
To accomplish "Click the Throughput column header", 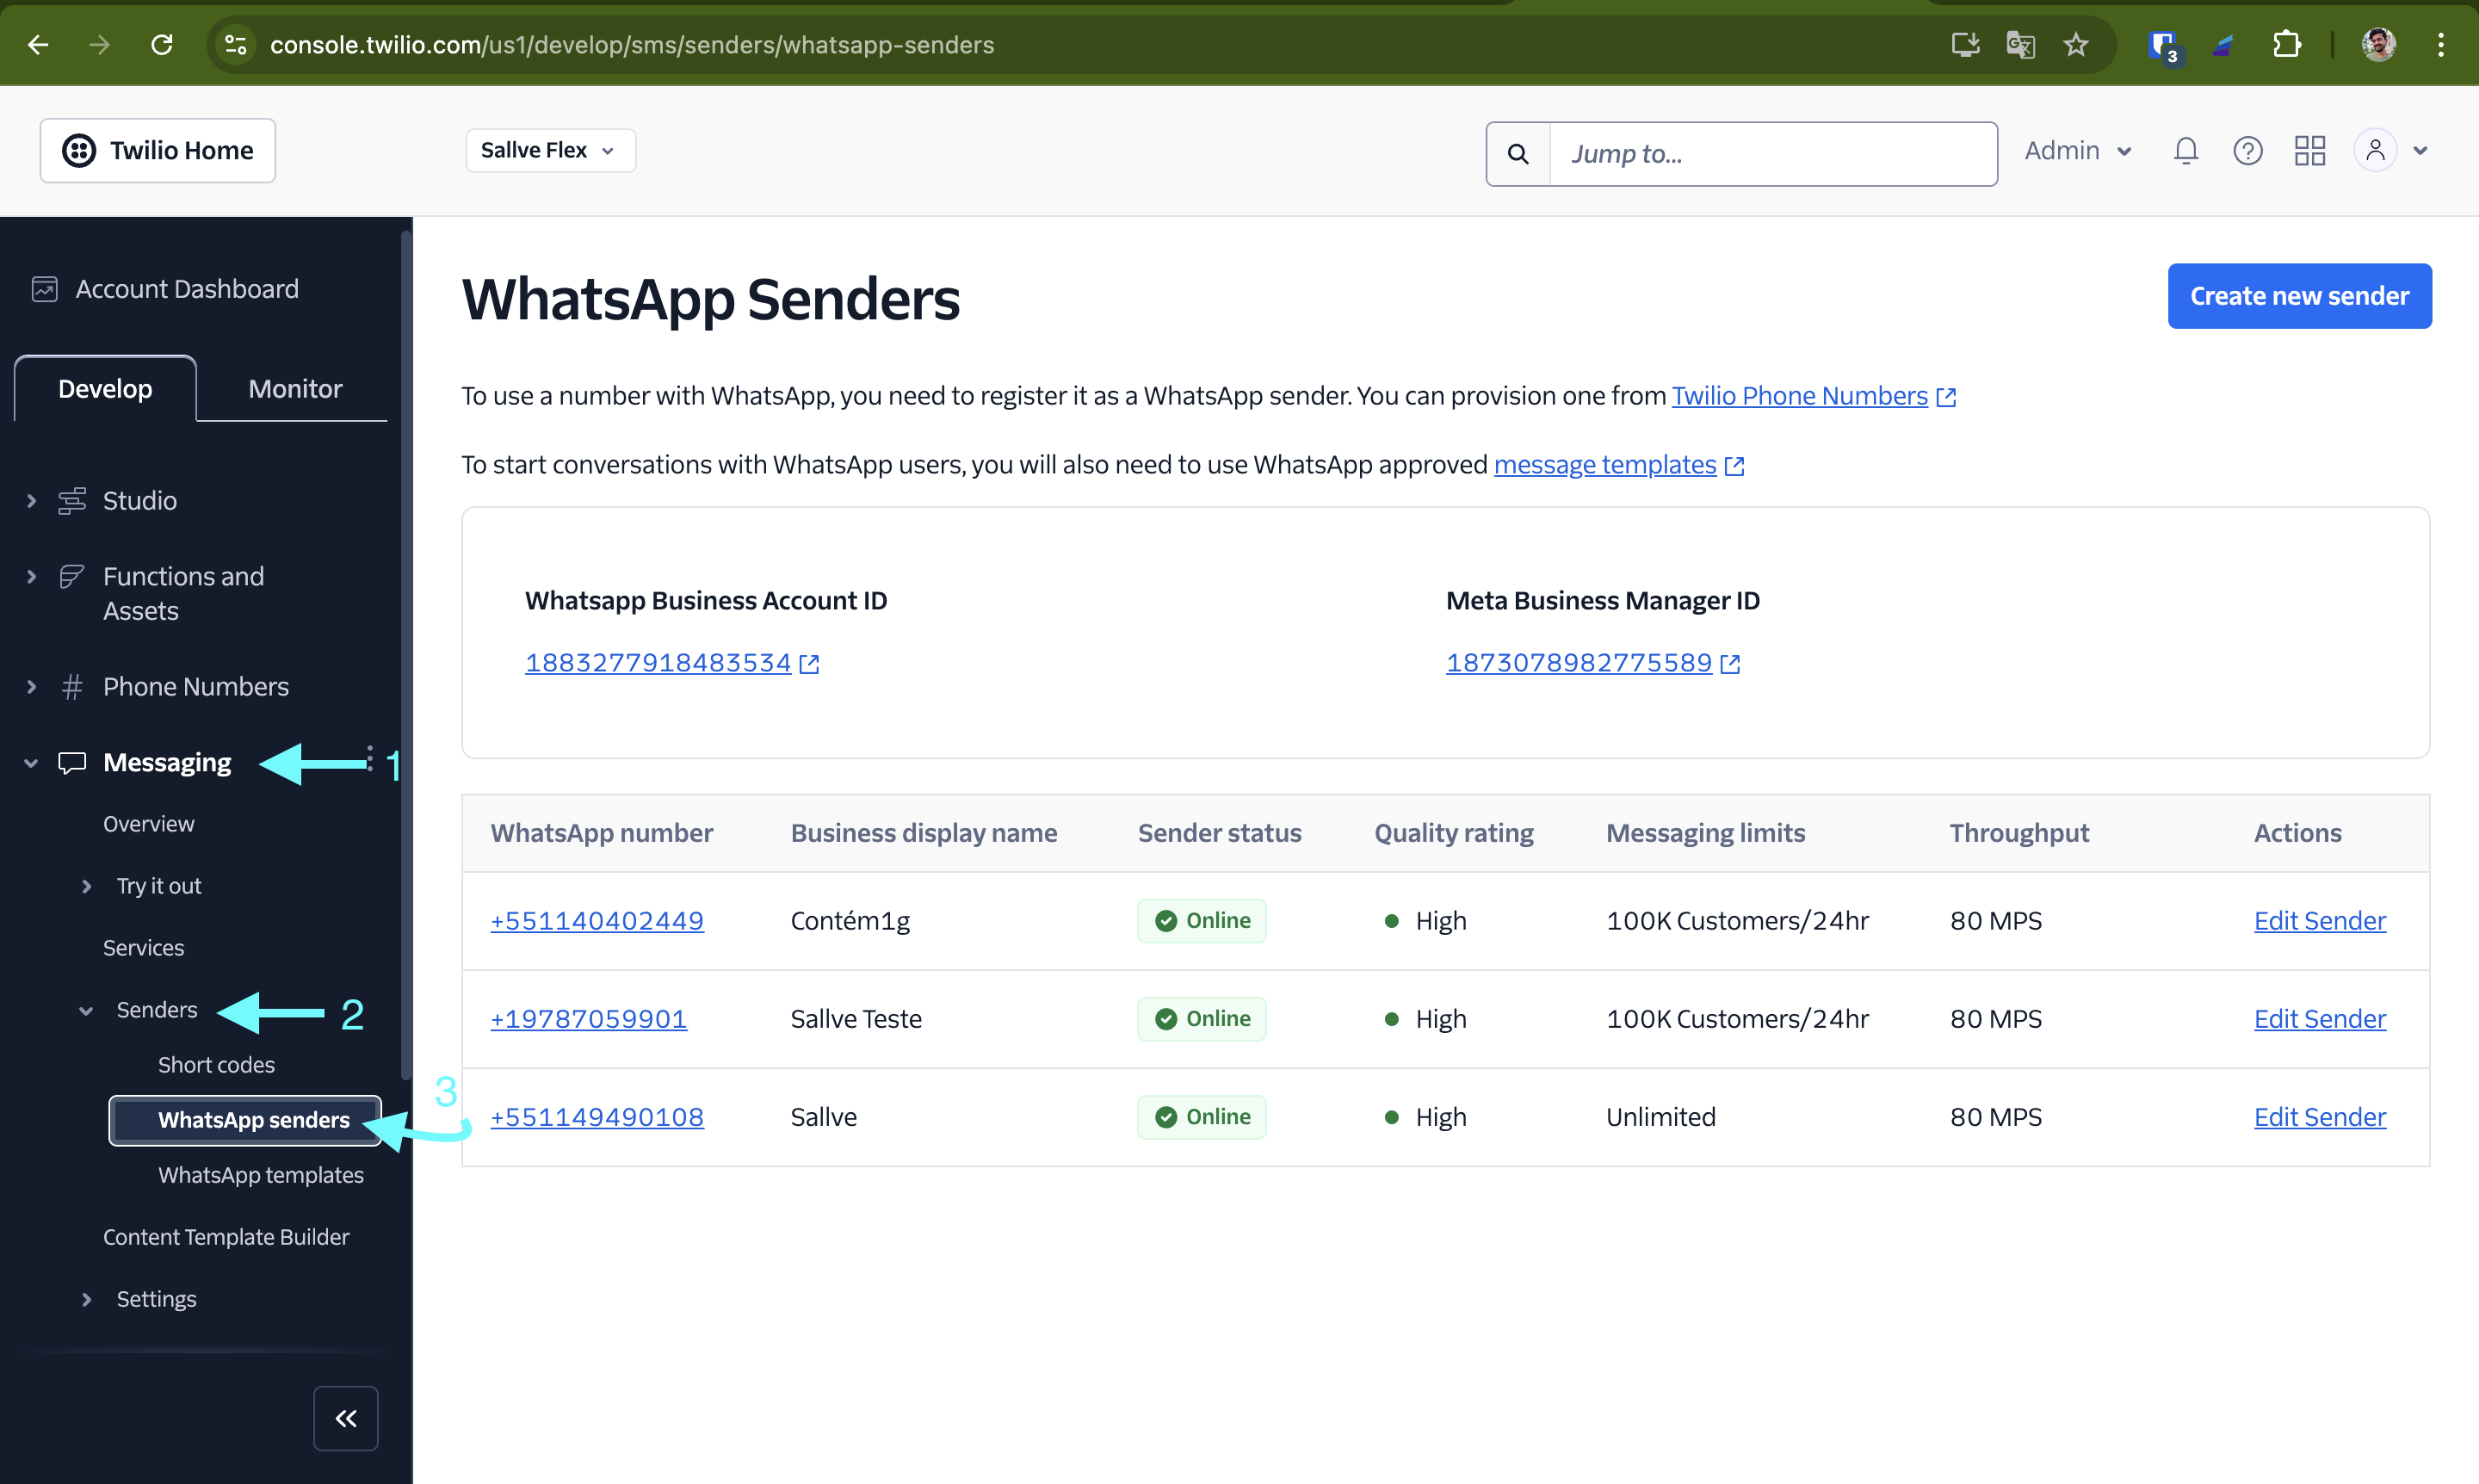I will (2019, 833).
